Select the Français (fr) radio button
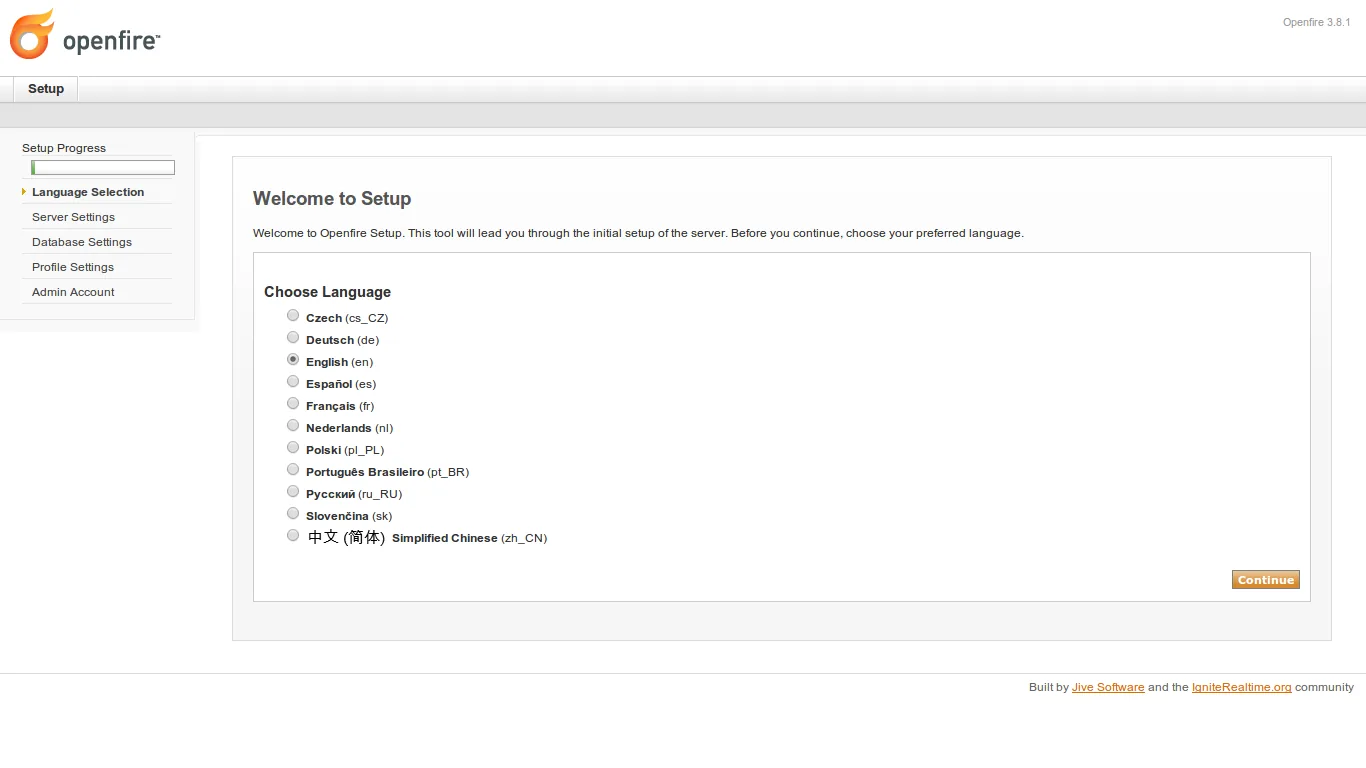The height and width of the screenshot is (768, 1366). (293, 404)
